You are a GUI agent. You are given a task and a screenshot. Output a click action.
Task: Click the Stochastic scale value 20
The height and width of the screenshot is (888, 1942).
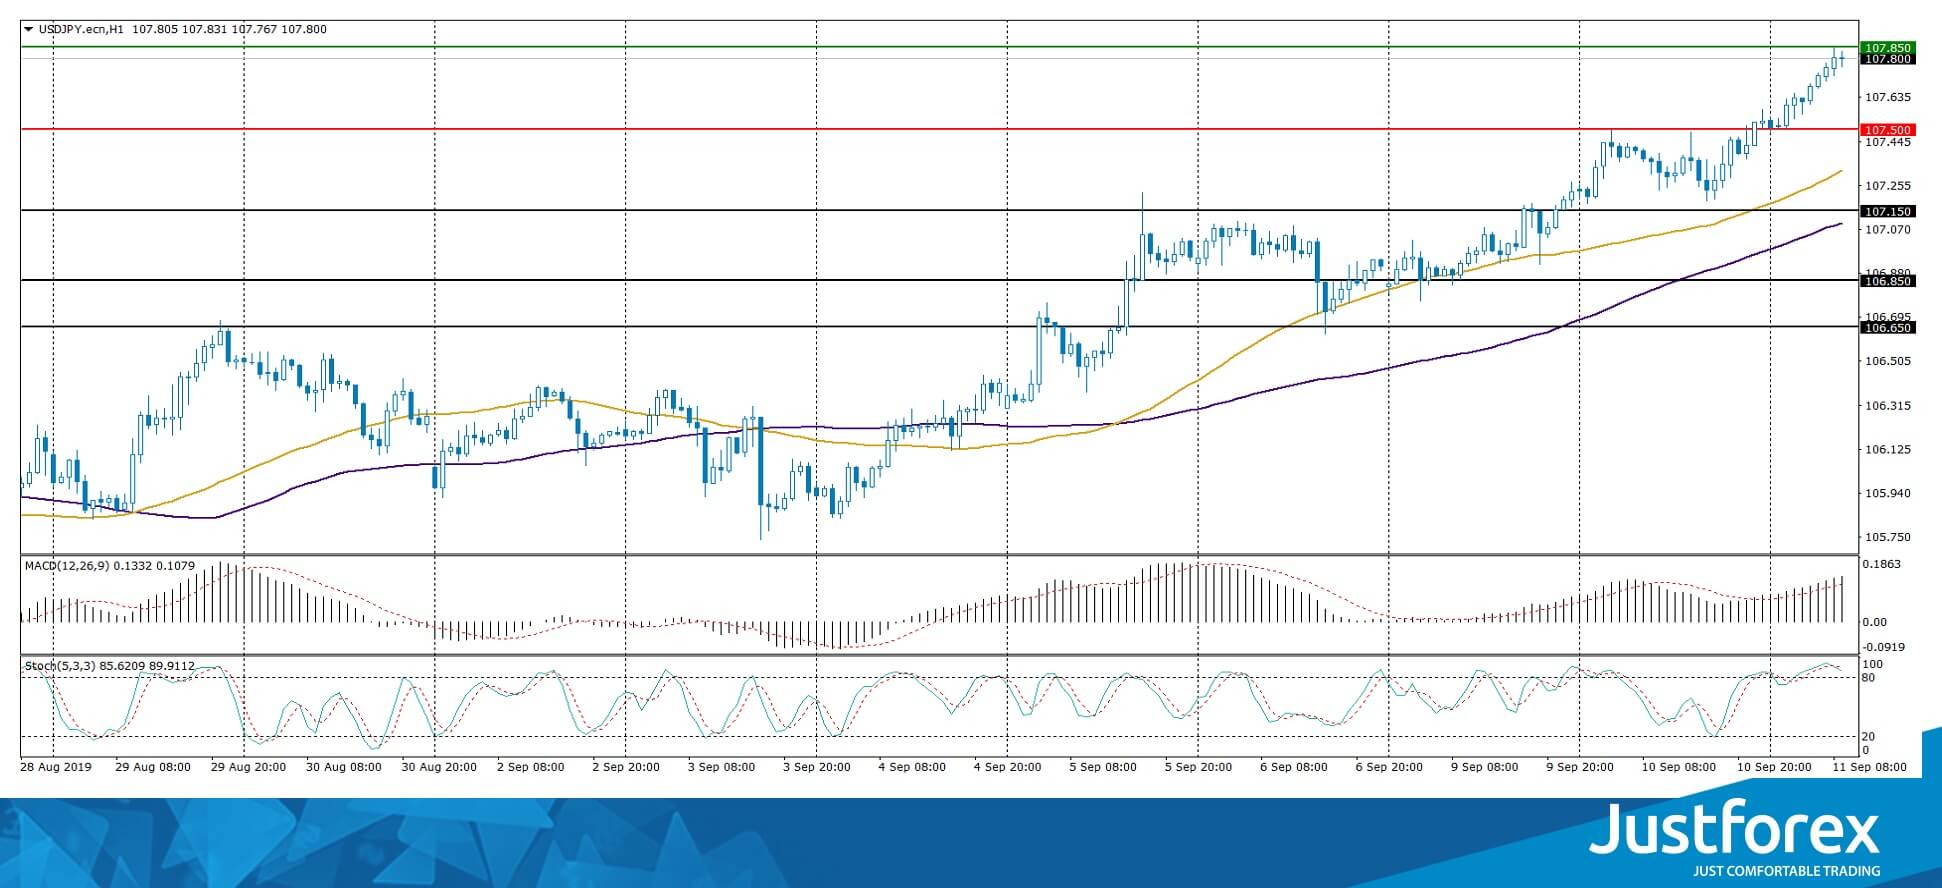(1869, 736)
